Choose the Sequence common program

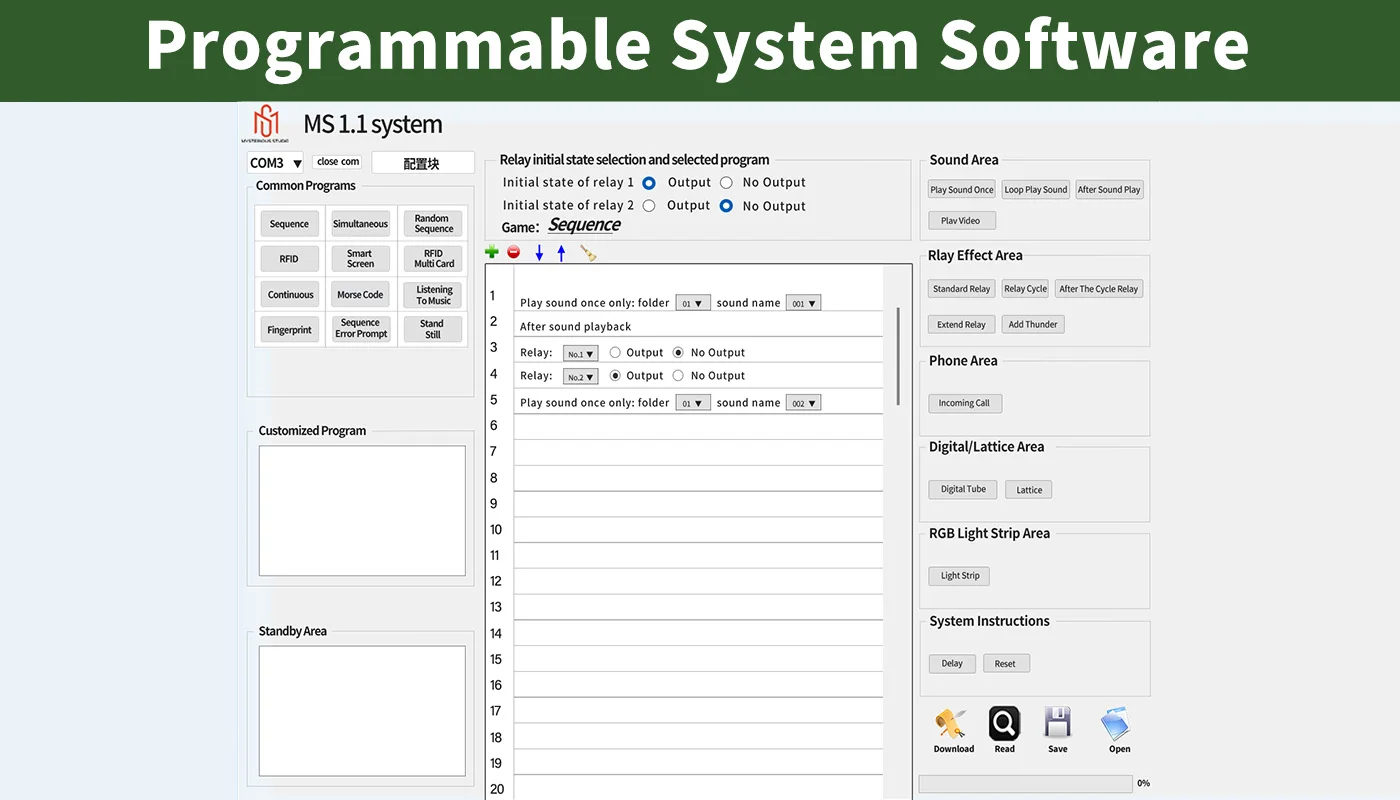[289, 224]
